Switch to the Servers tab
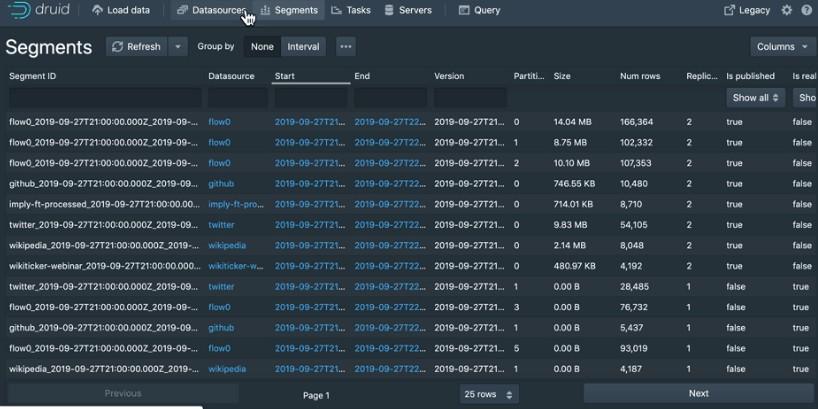 click(x=407, y=10)
